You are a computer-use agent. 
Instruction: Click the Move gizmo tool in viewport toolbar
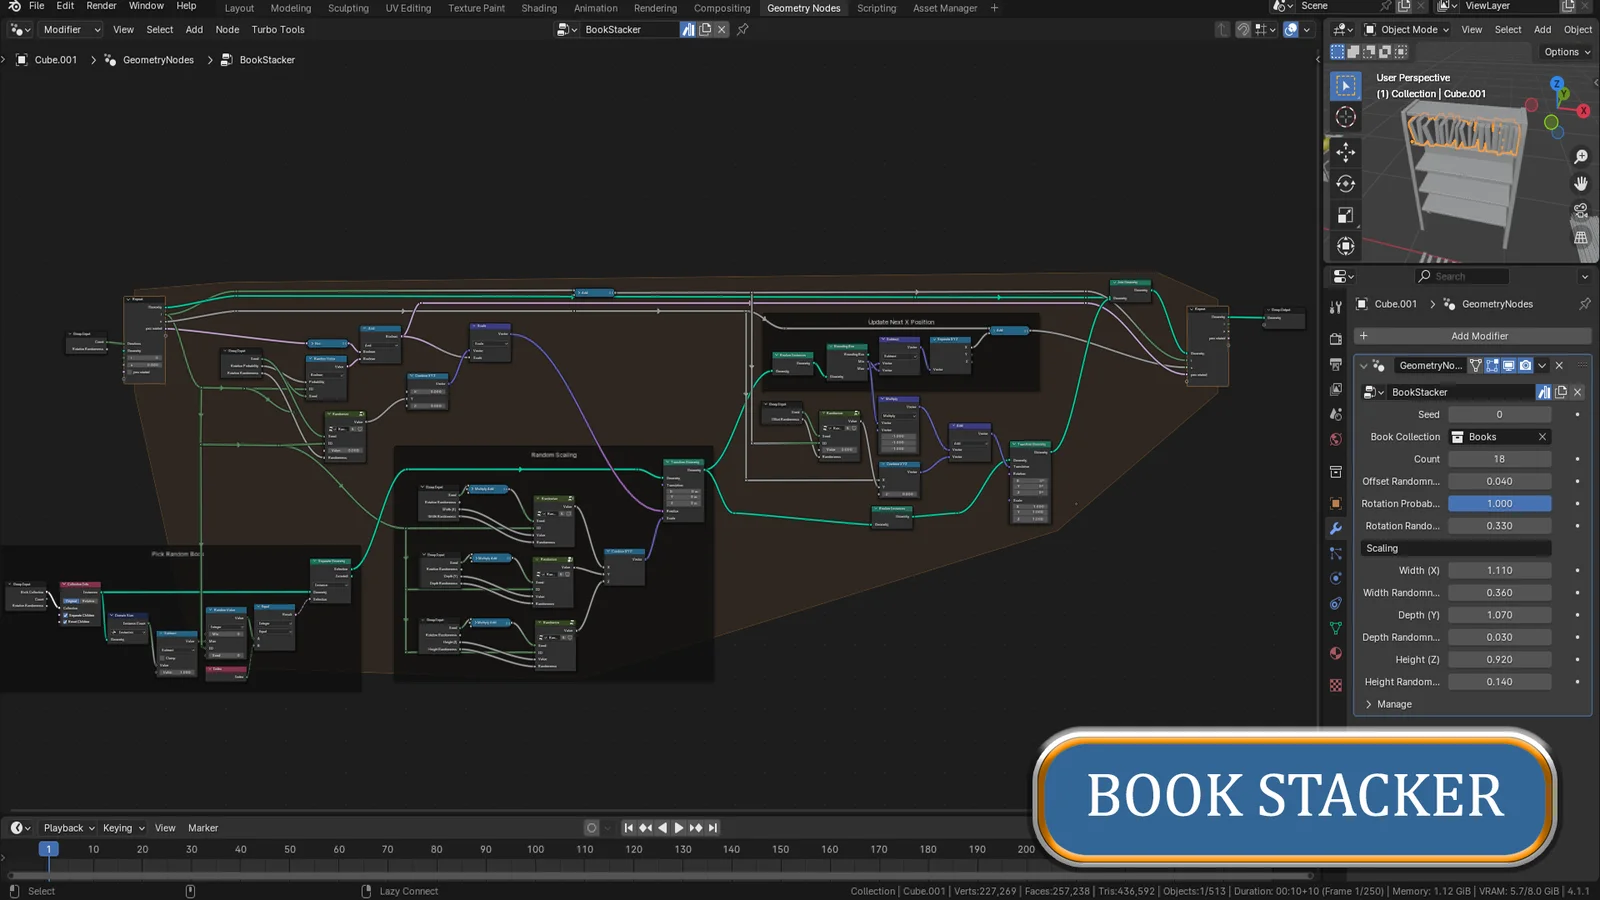coord(1346,153)
